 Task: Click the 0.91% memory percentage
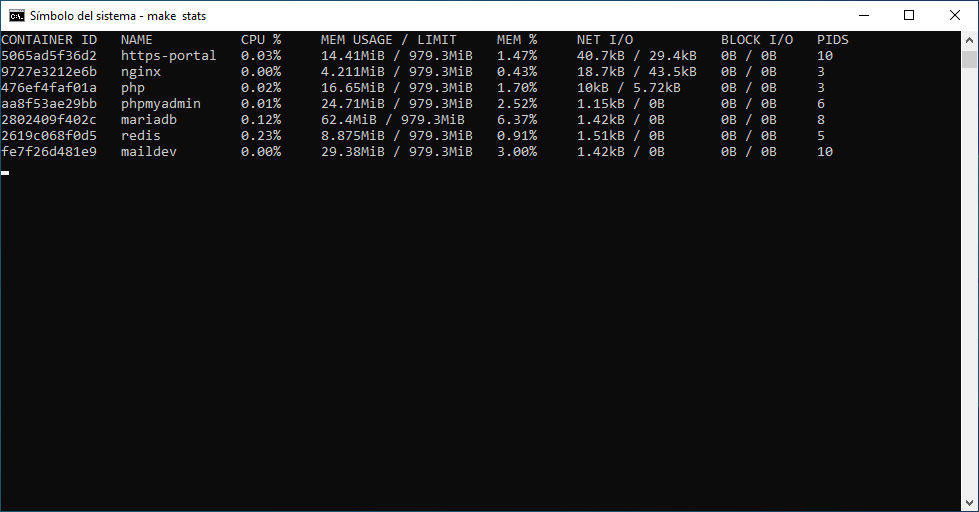[x=517, y=135]
